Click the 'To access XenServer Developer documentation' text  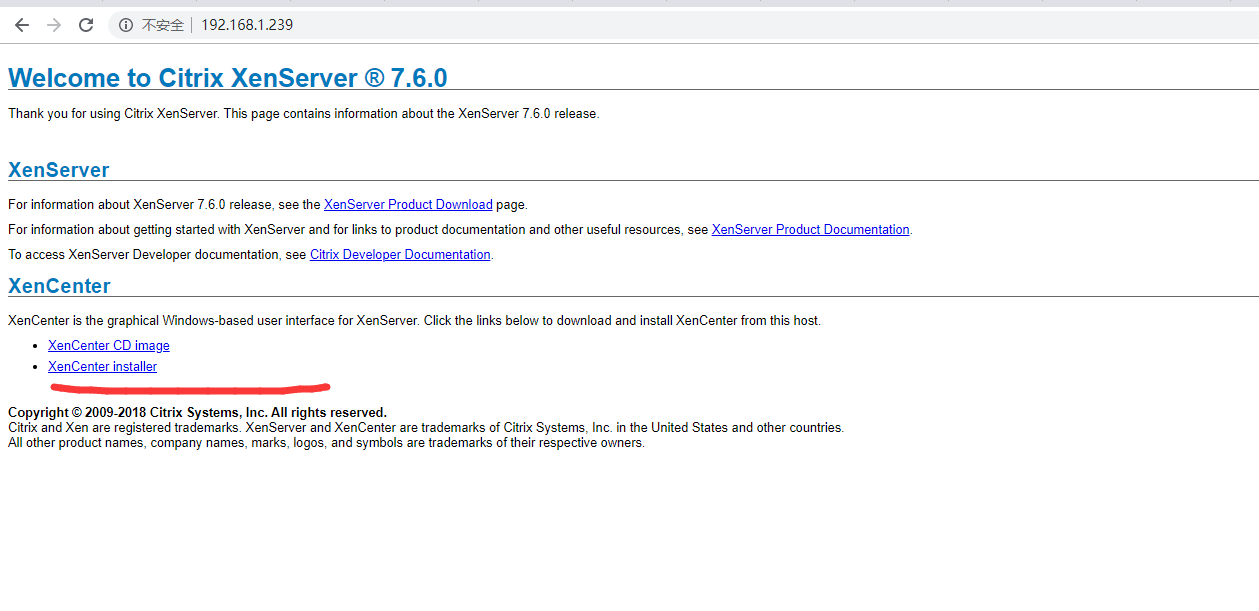pyautogui.click(x=157, y=255)
